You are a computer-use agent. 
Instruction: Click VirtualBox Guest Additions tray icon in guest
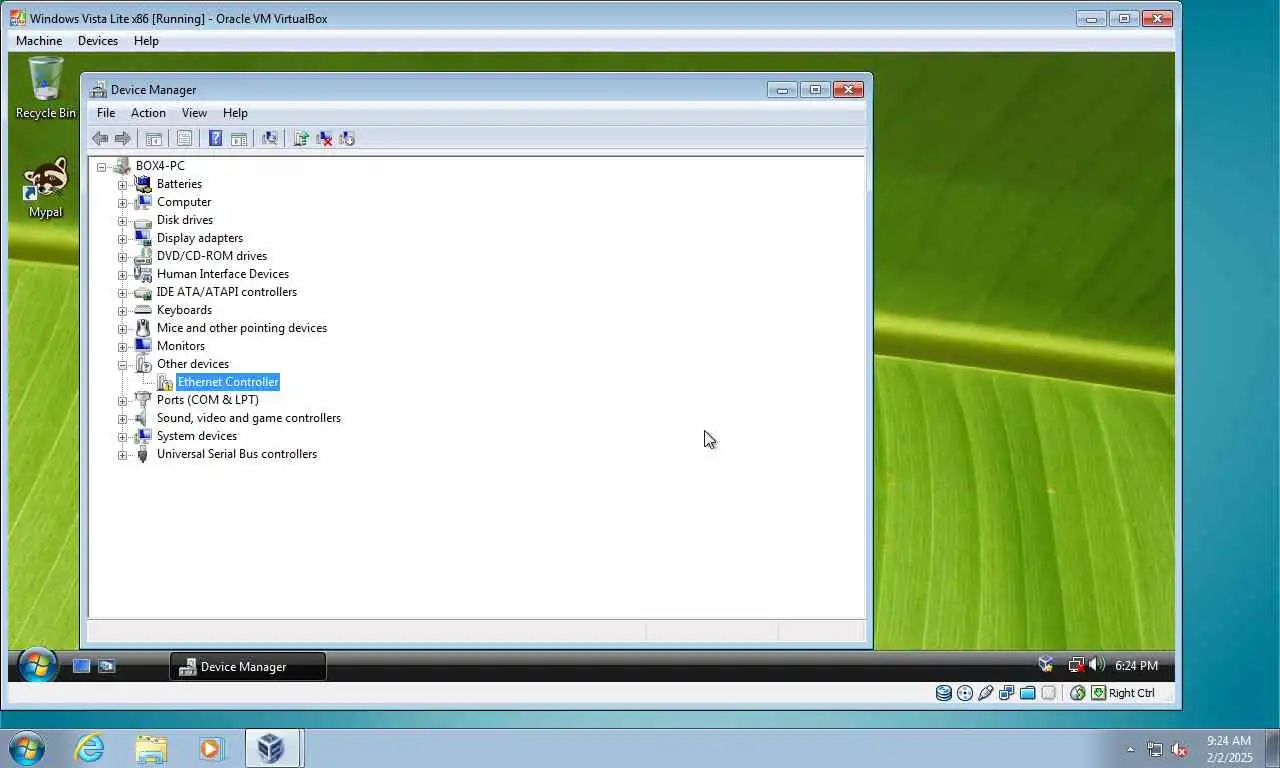1046,664
